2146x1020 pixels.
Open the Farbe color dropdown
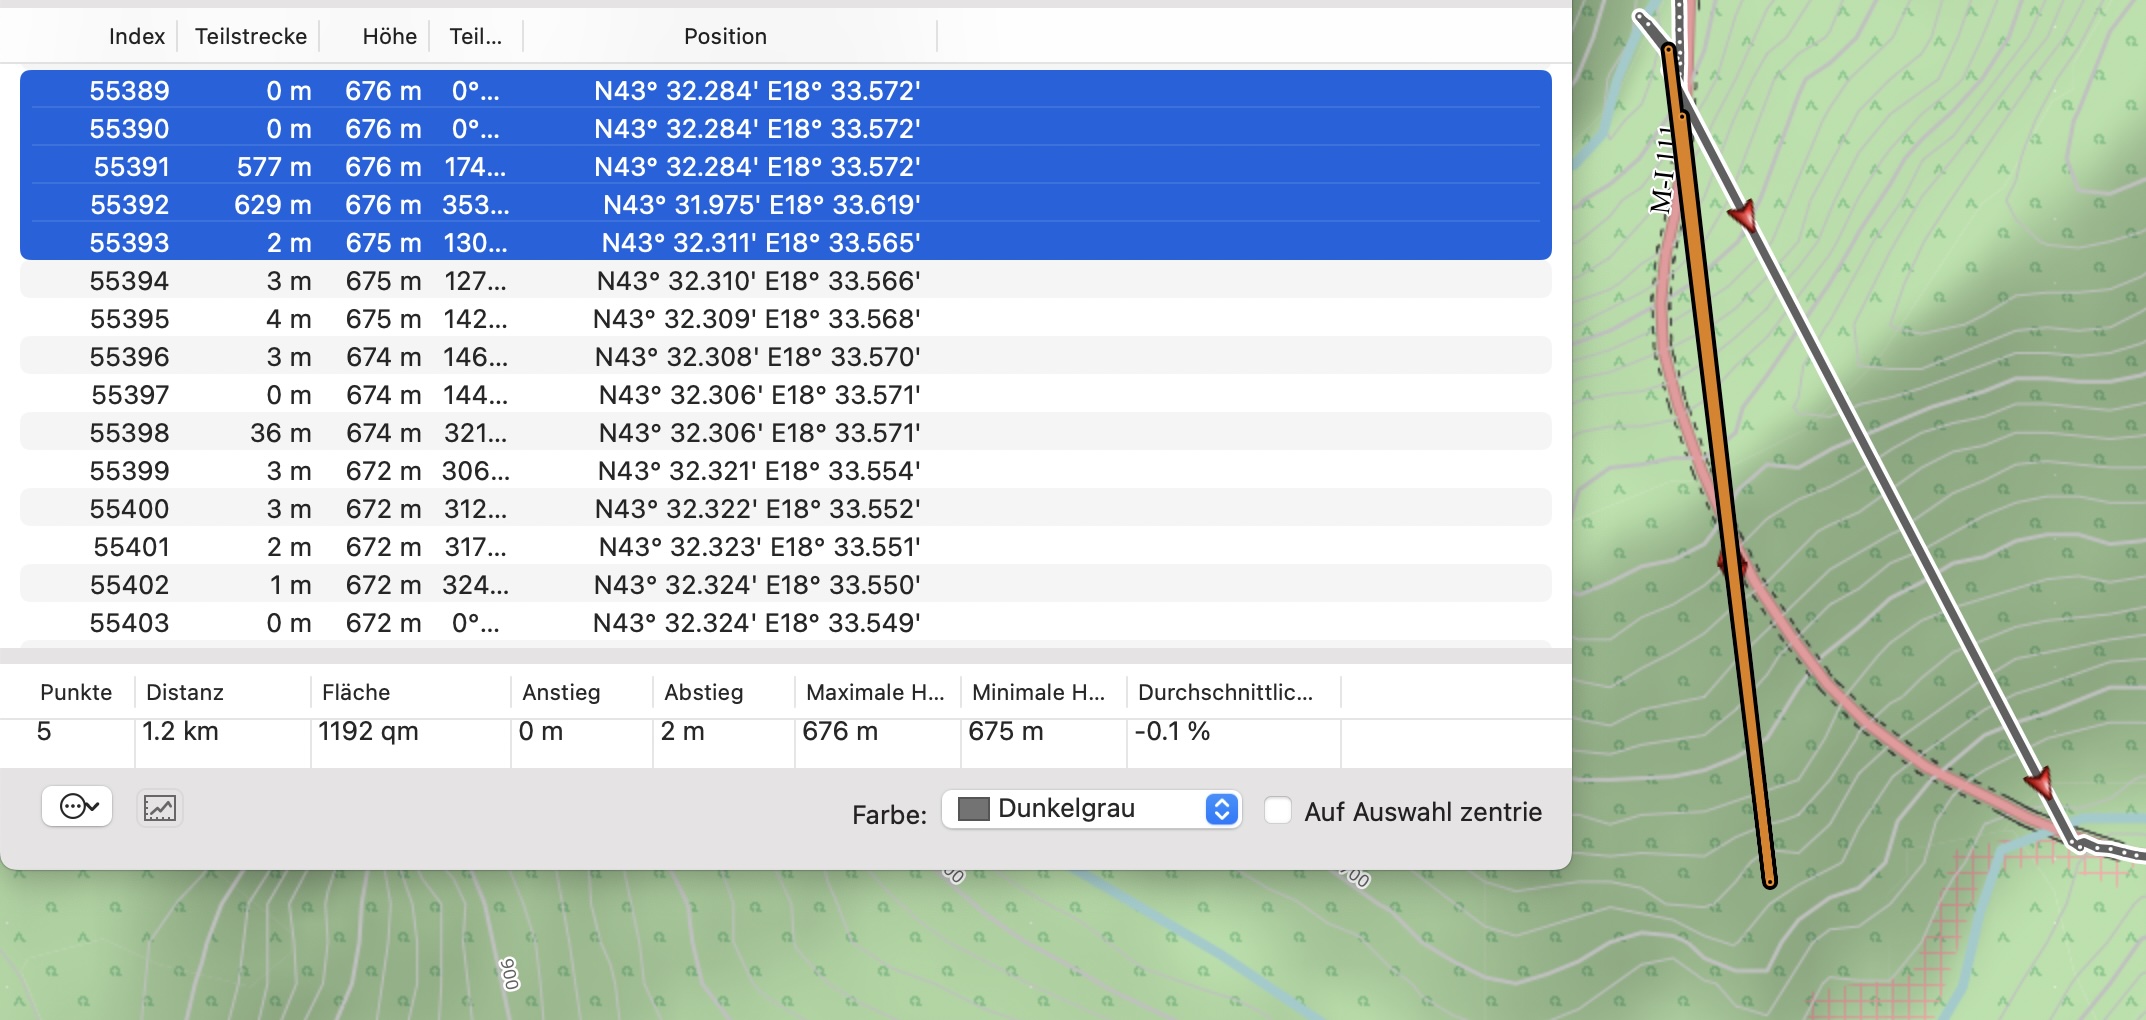1090,809
